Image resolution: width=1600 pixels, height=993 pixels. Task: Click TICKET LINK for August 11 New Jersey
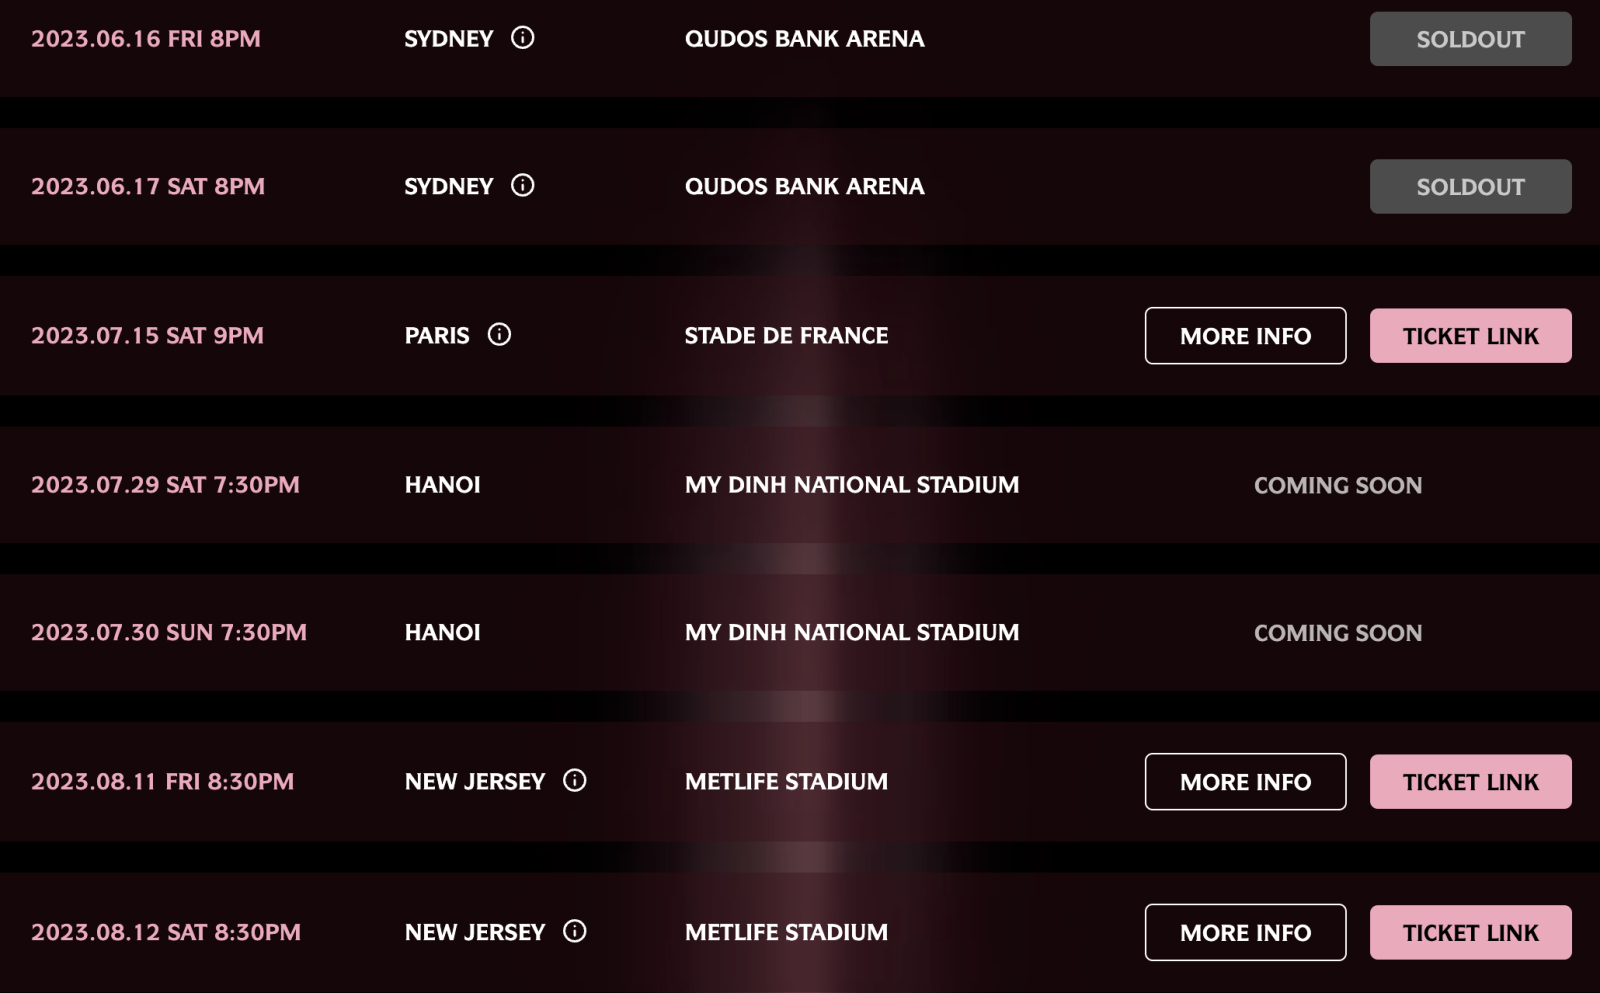[x=1470, y=781]
